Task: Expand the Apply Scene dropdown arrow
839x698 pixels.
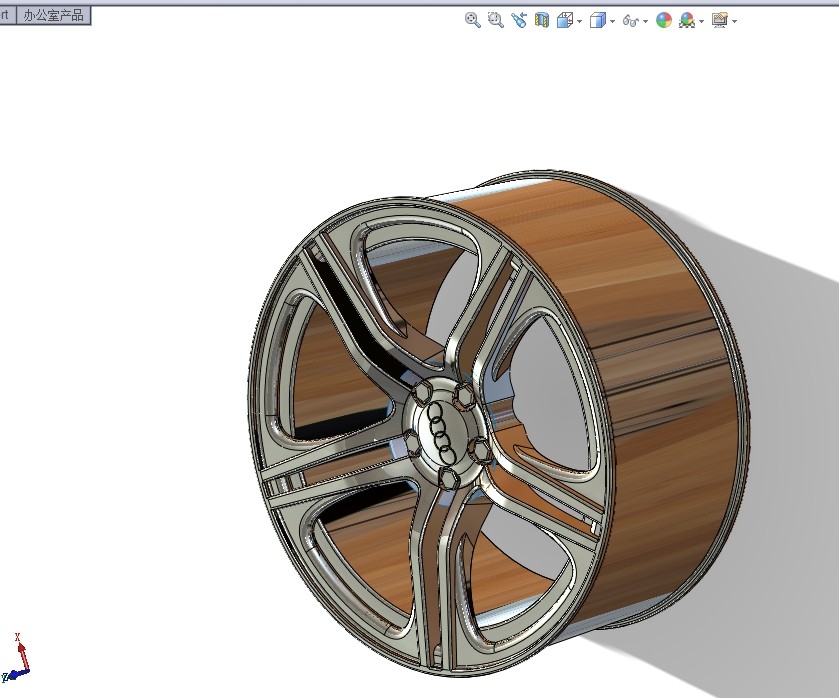Action: 701,21
